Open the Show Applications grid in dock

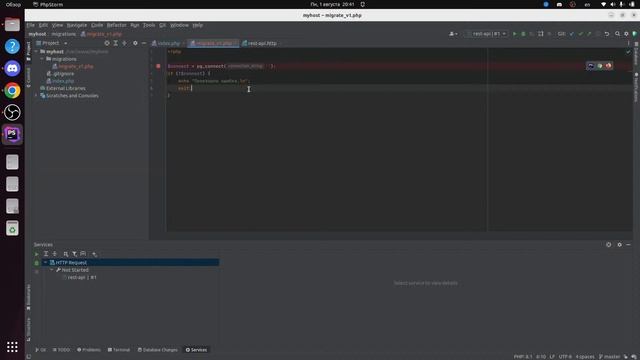click(12, 347)
